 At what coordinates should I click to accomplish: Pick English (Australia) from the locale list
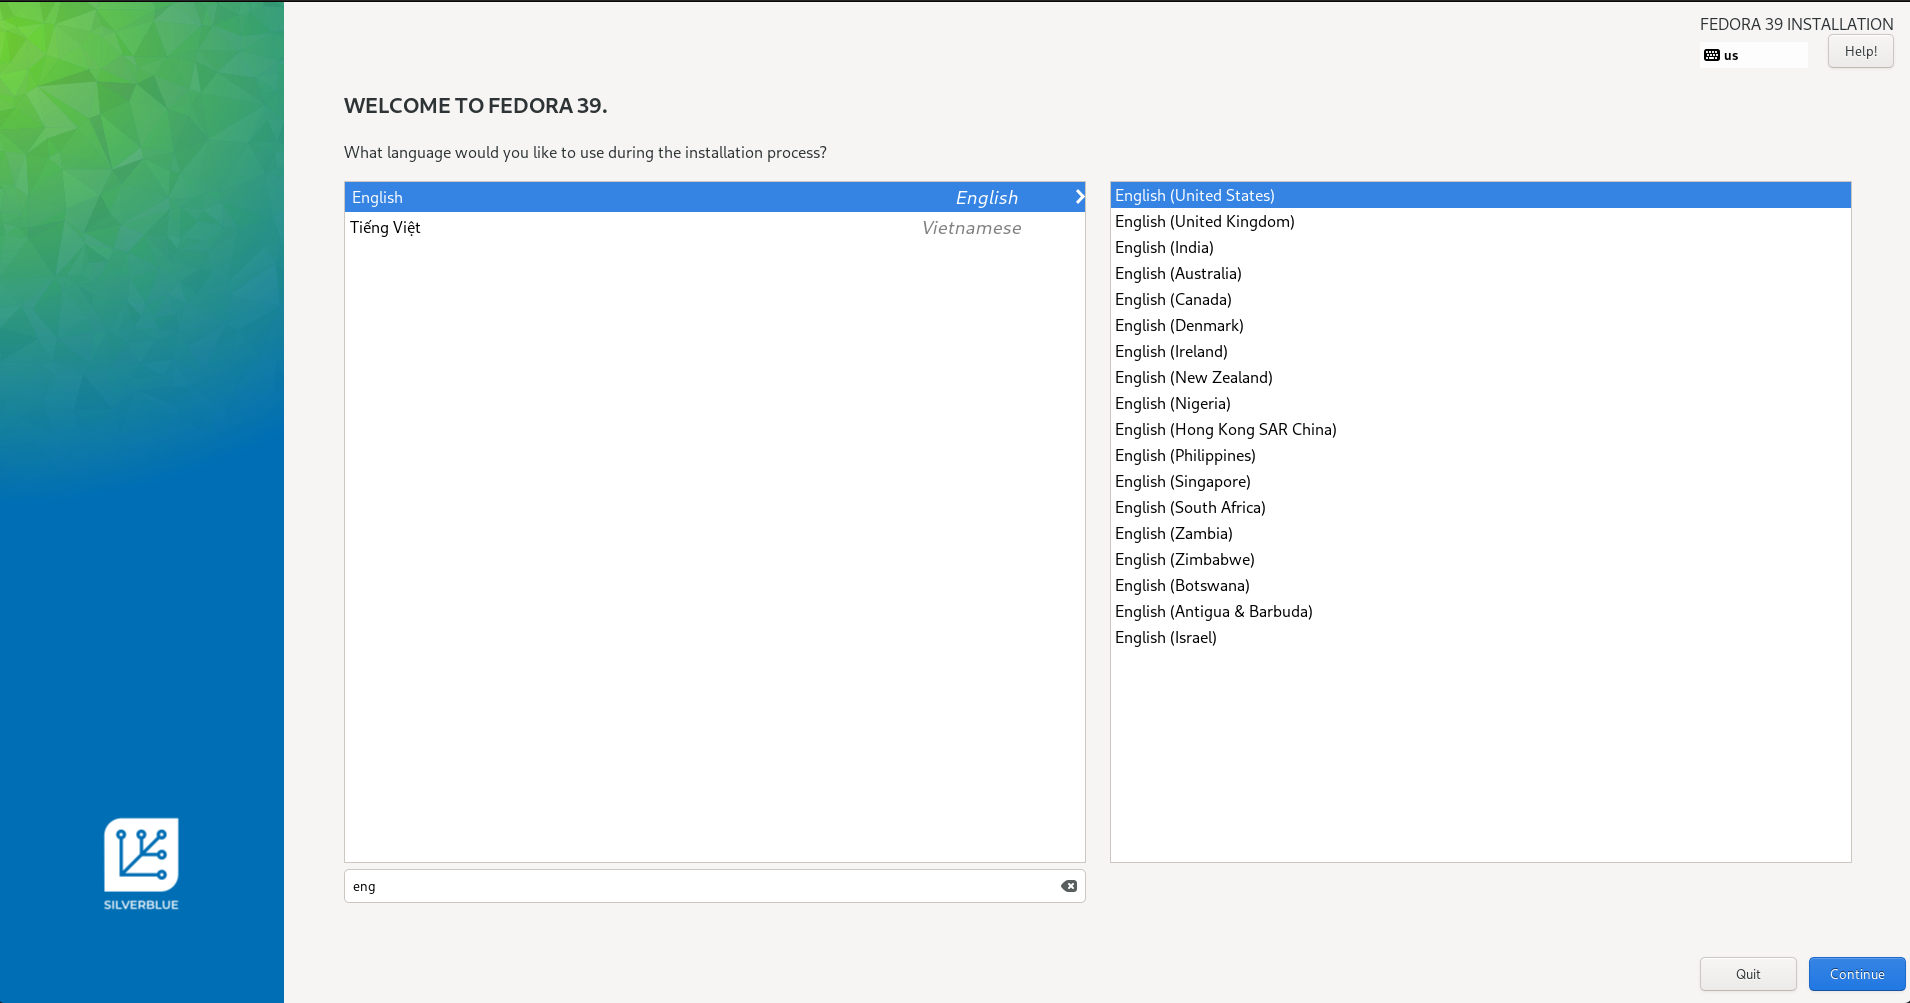coord(1178,274)
